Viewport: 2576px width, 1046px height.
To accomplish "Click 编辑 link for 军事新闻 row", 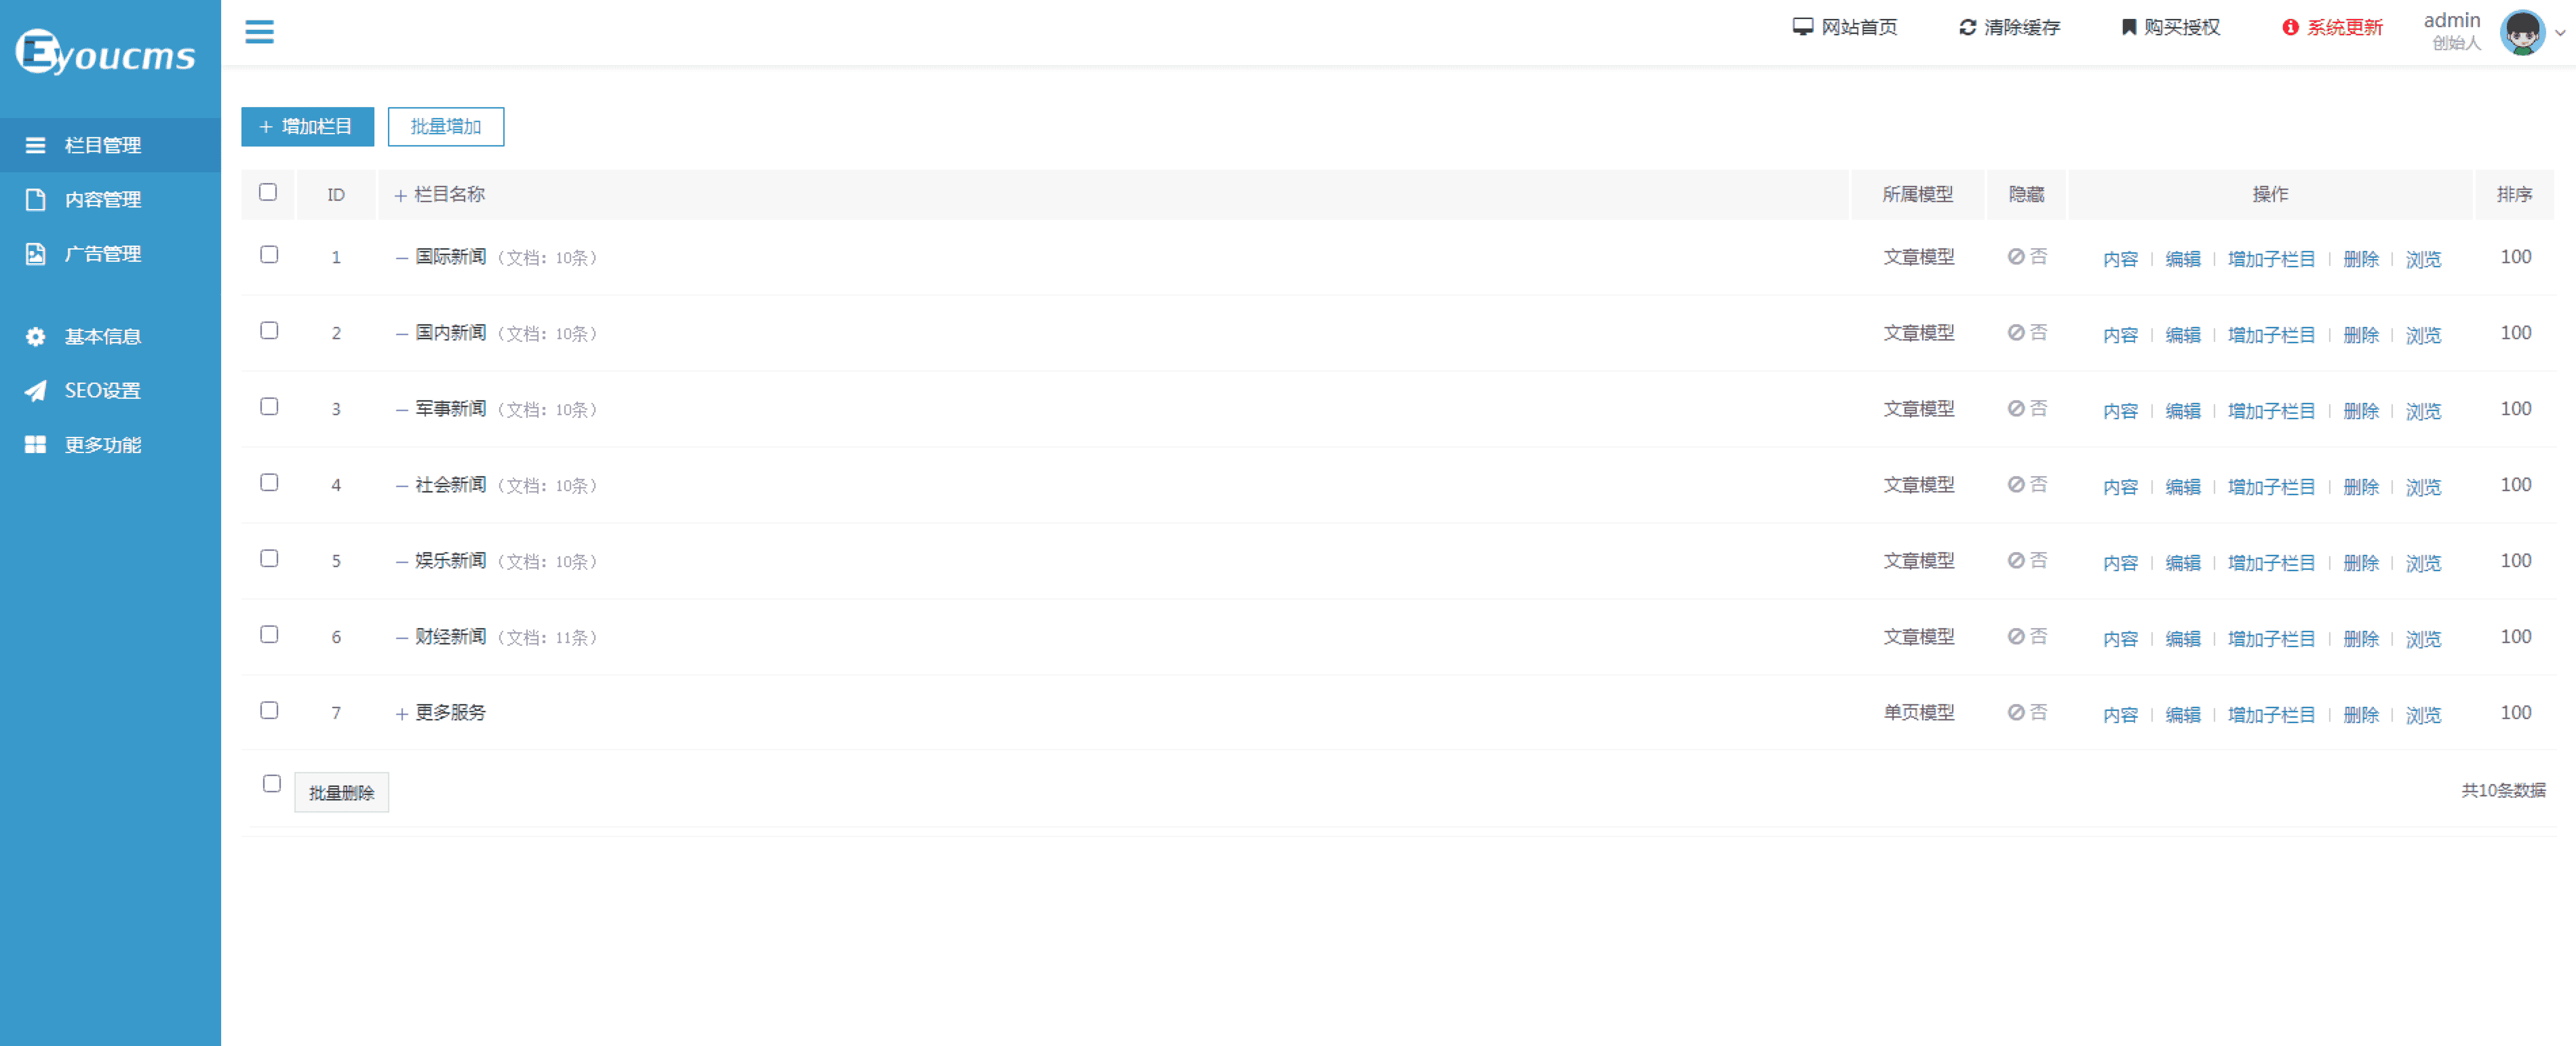I will [2182, 411].
